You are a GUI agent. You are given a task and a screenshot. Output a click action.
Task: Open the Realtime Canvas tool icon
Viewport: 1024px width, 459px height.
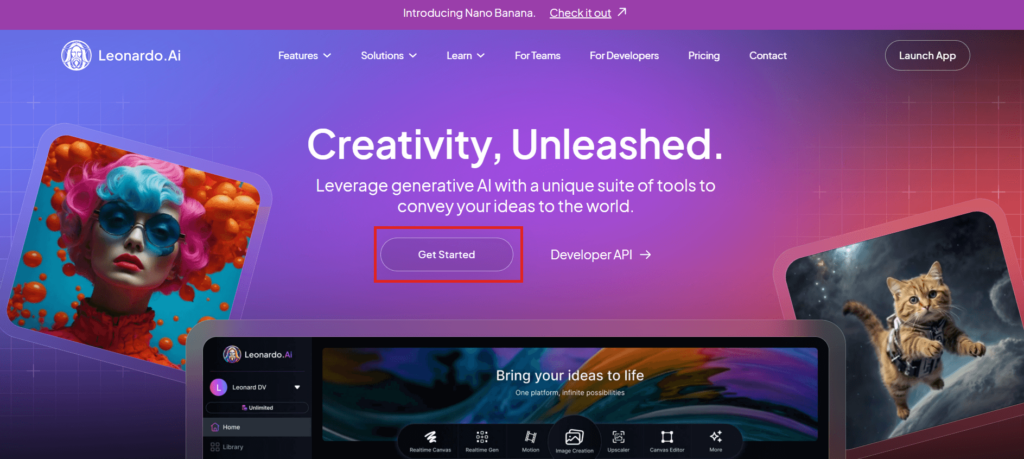click(430, 436)
